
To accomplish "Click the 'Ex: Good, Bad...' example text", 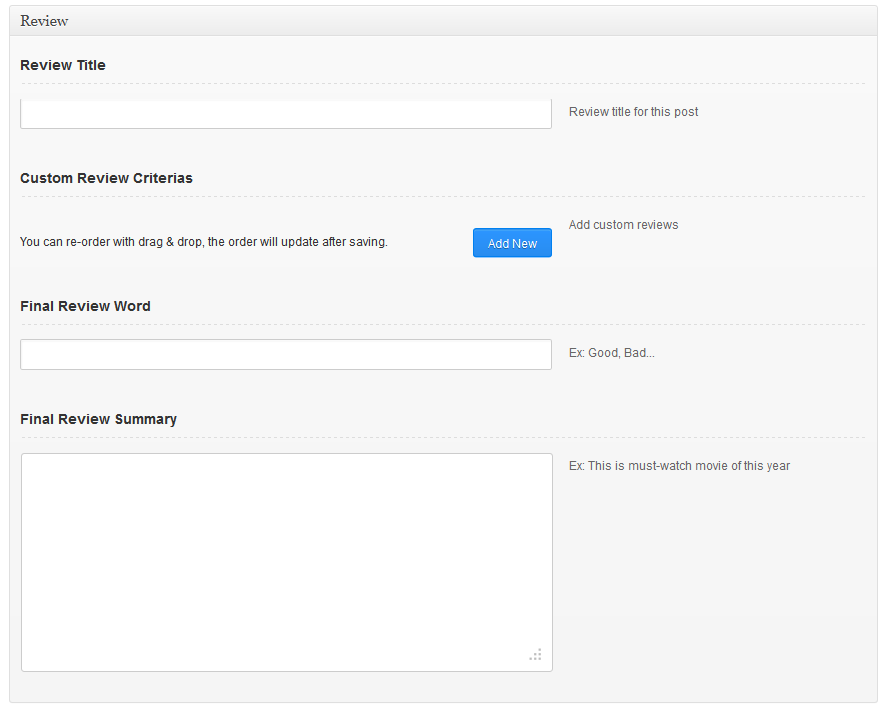I will tap(611, 353).
